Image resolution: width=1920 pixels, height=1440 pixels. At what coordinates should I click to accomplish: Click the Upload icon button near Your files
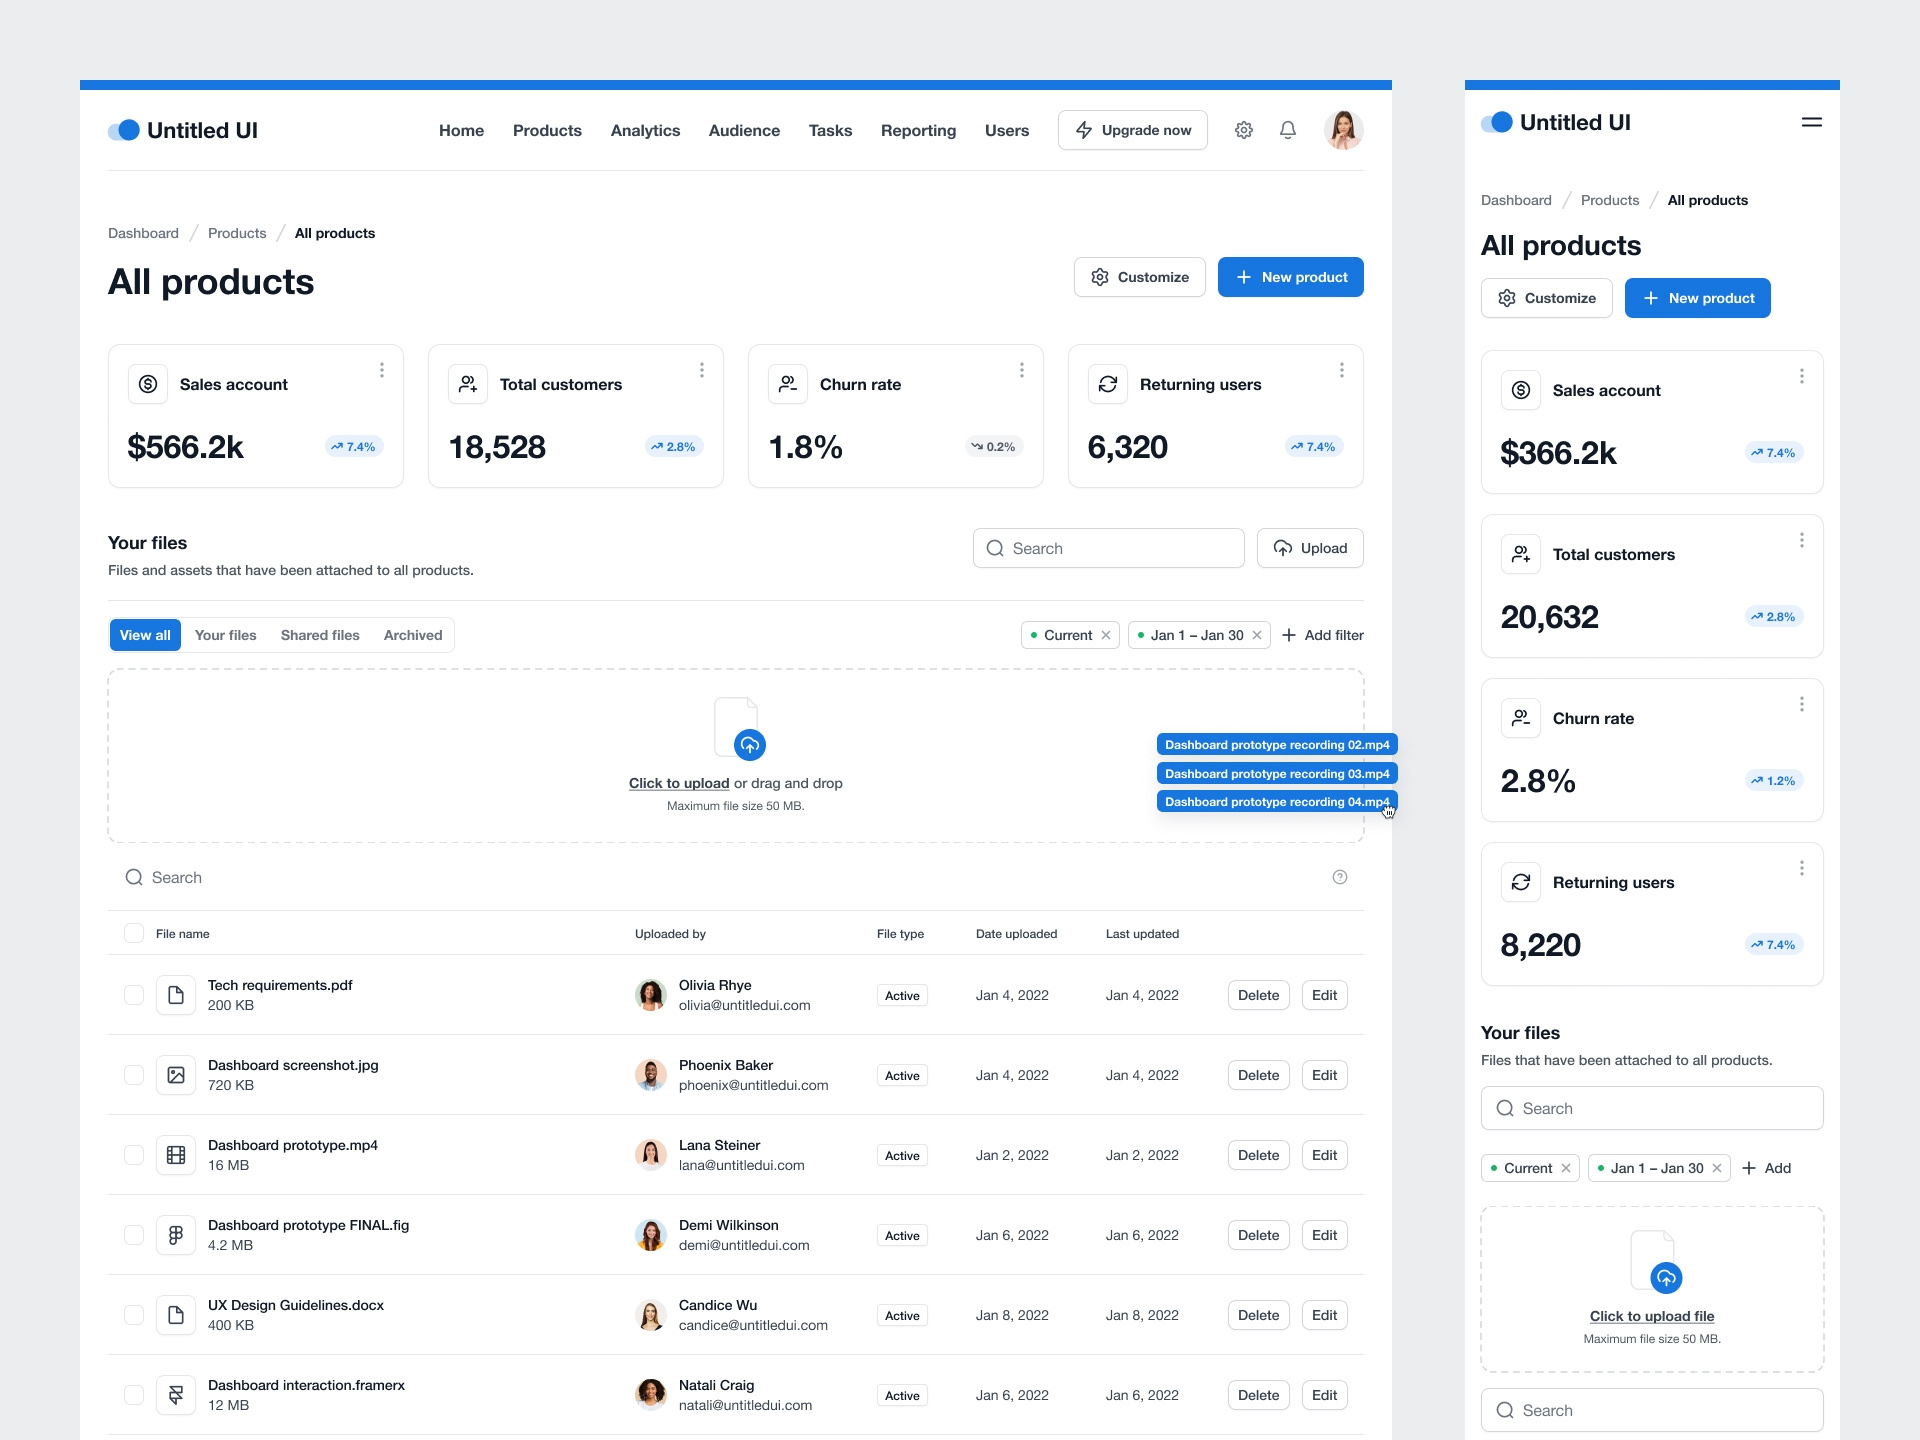1310,548
